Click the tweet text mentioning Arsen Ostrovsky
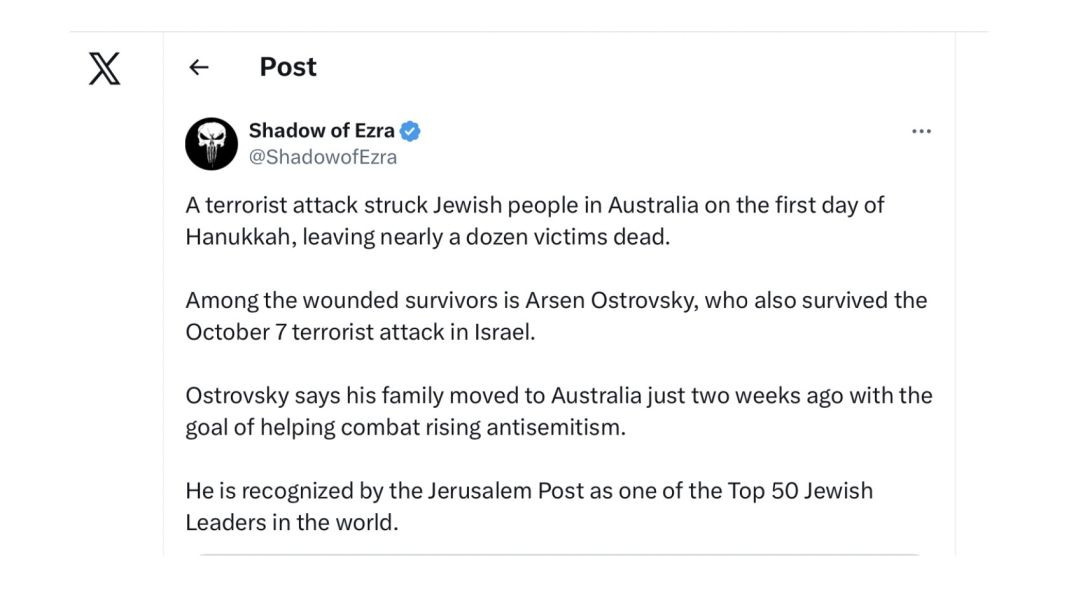This screenshot has width=1076, height=604. (556, 315)
